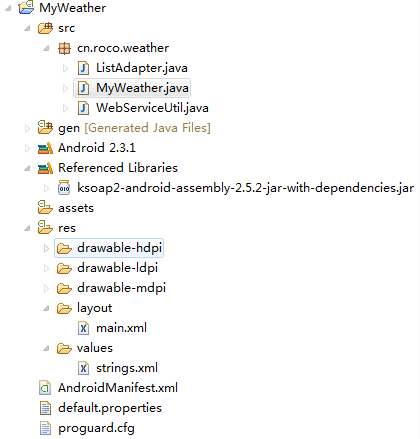The height and width of the screenshot is (439, 420).
Task: Expand the drawable-hdpi folder
Action: [x=46, y=248]
